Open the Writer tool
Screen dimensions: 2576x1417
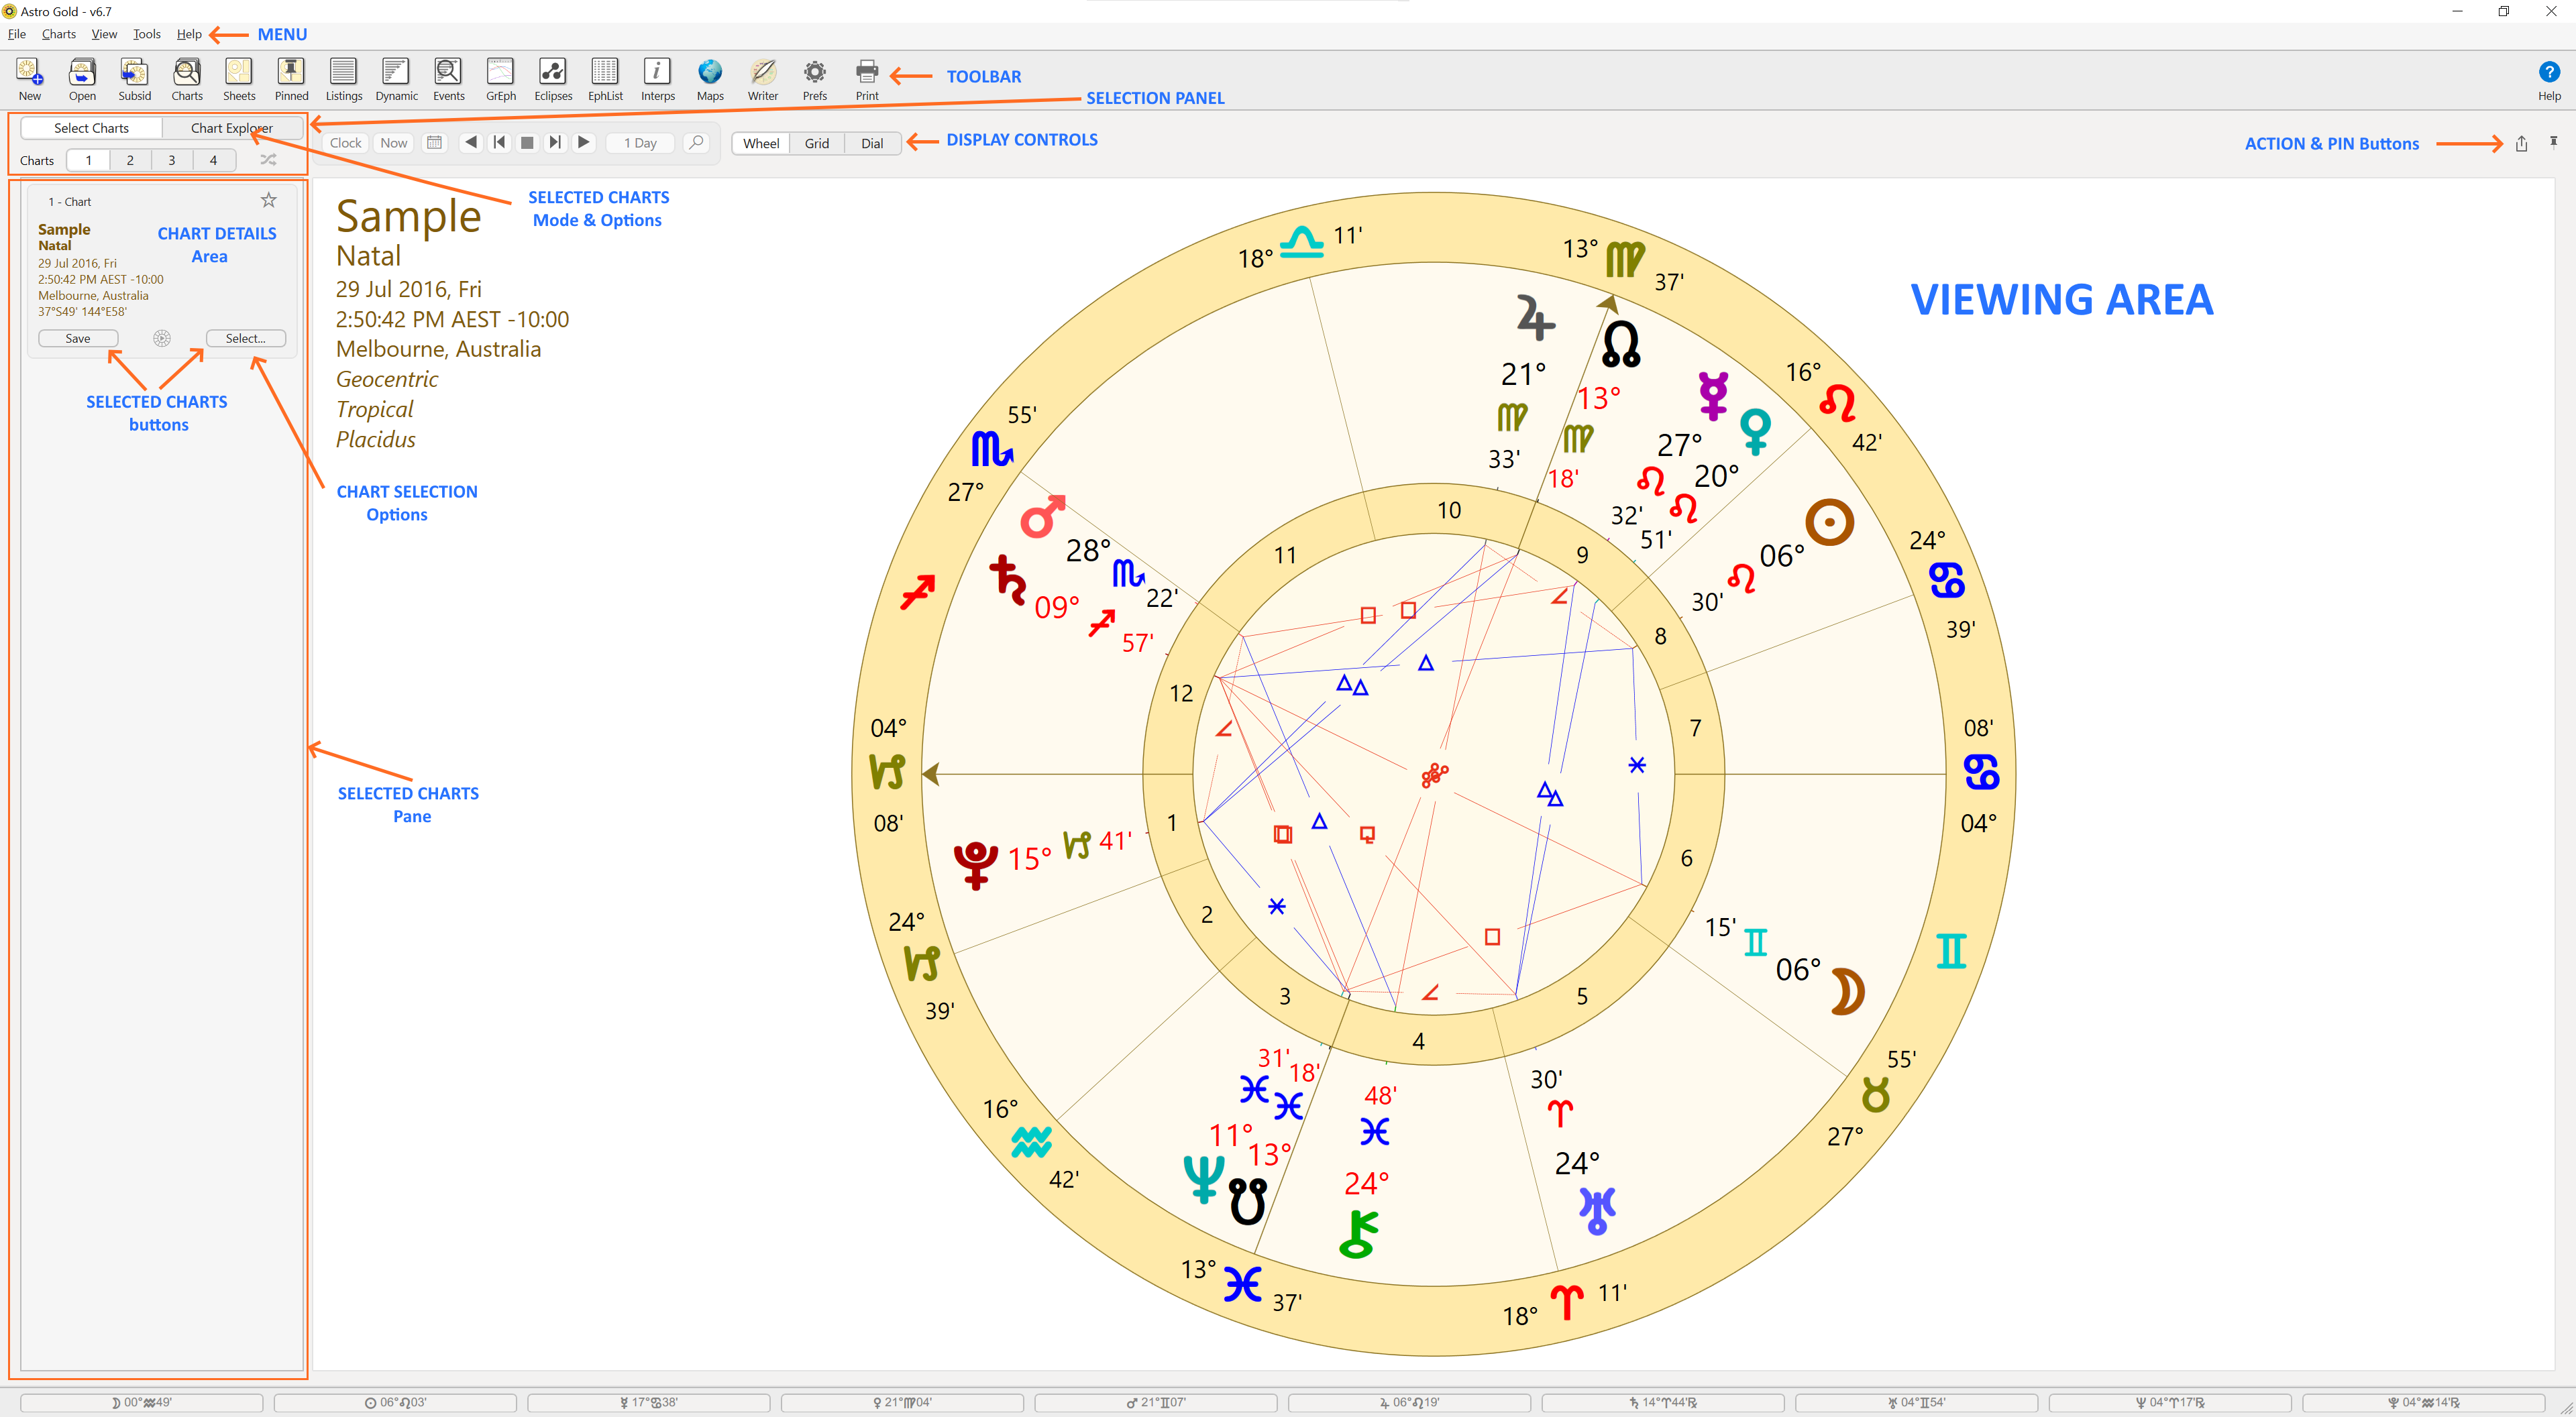[763, 79]
